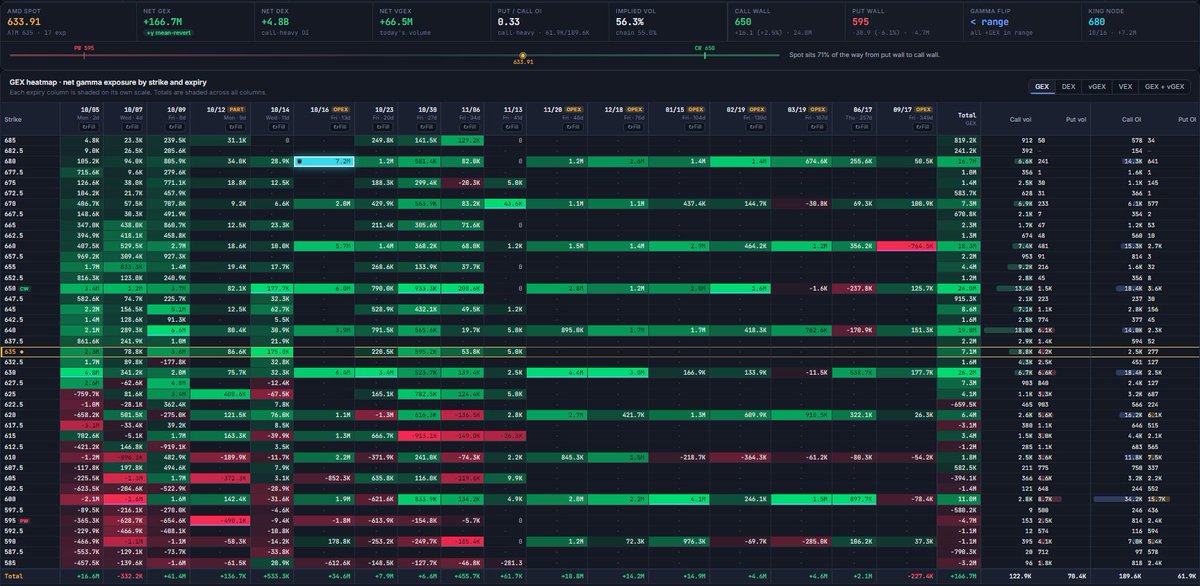
Task: Click the Fill button under 12/18 OPEX expiry
Action: (x=635, y=127)
